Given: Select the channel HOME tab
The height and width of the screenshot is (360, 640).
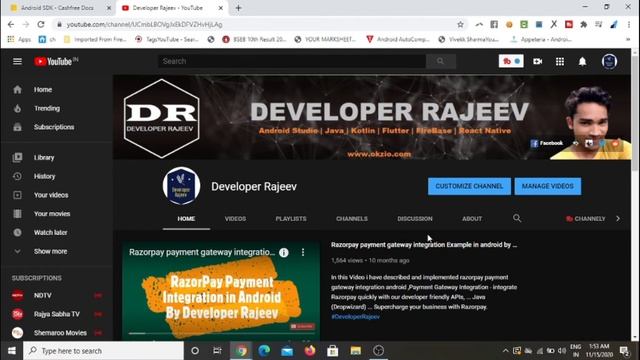Looking at the screenshot, I should [x=186, y=219].
